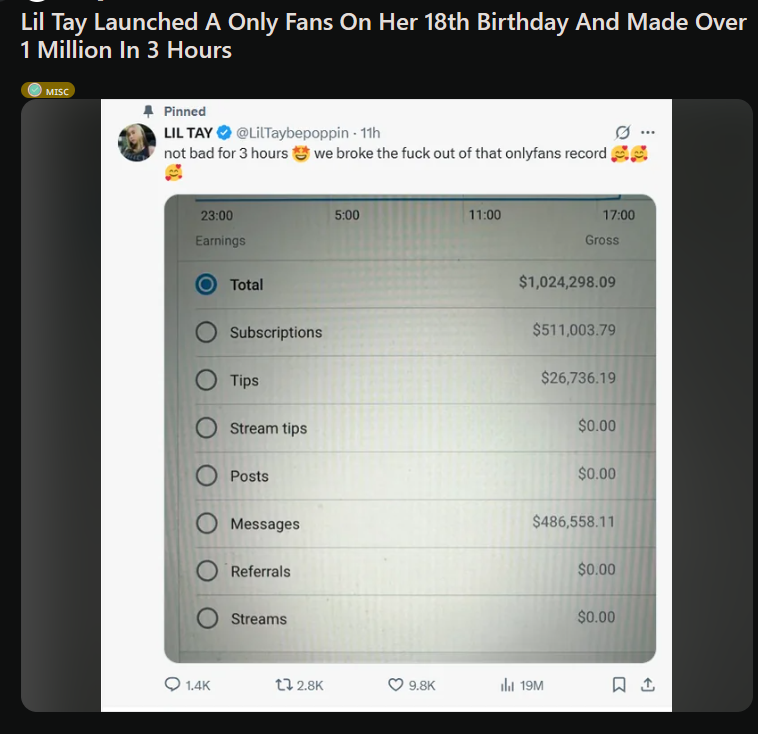Screen dimensions: 758x734
Task: Choose the Messages radio option
Action: pyautogui.click(x=206, y=523)
